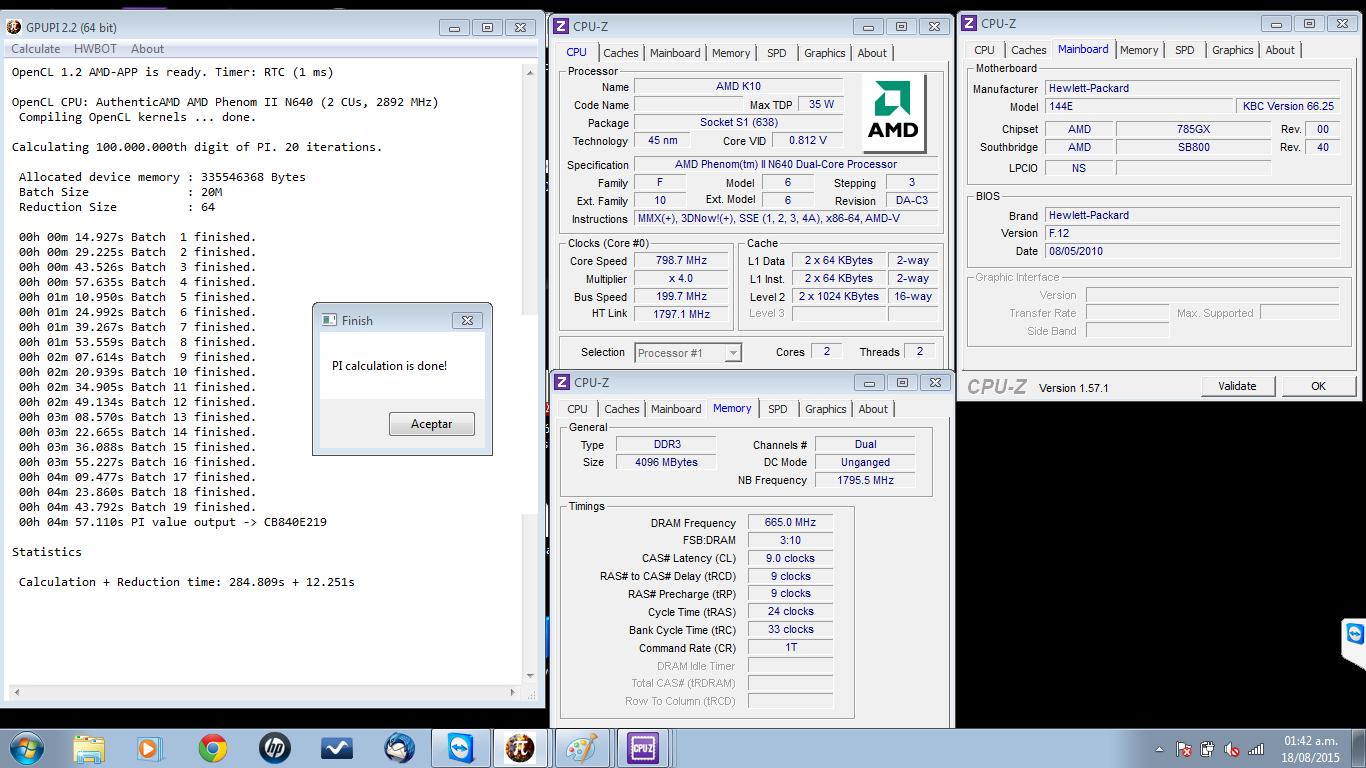This screenshot has height=768, width=1366.
Task: Click the BIOS date 08/05/2010 field
Action: coord(1192,251)
